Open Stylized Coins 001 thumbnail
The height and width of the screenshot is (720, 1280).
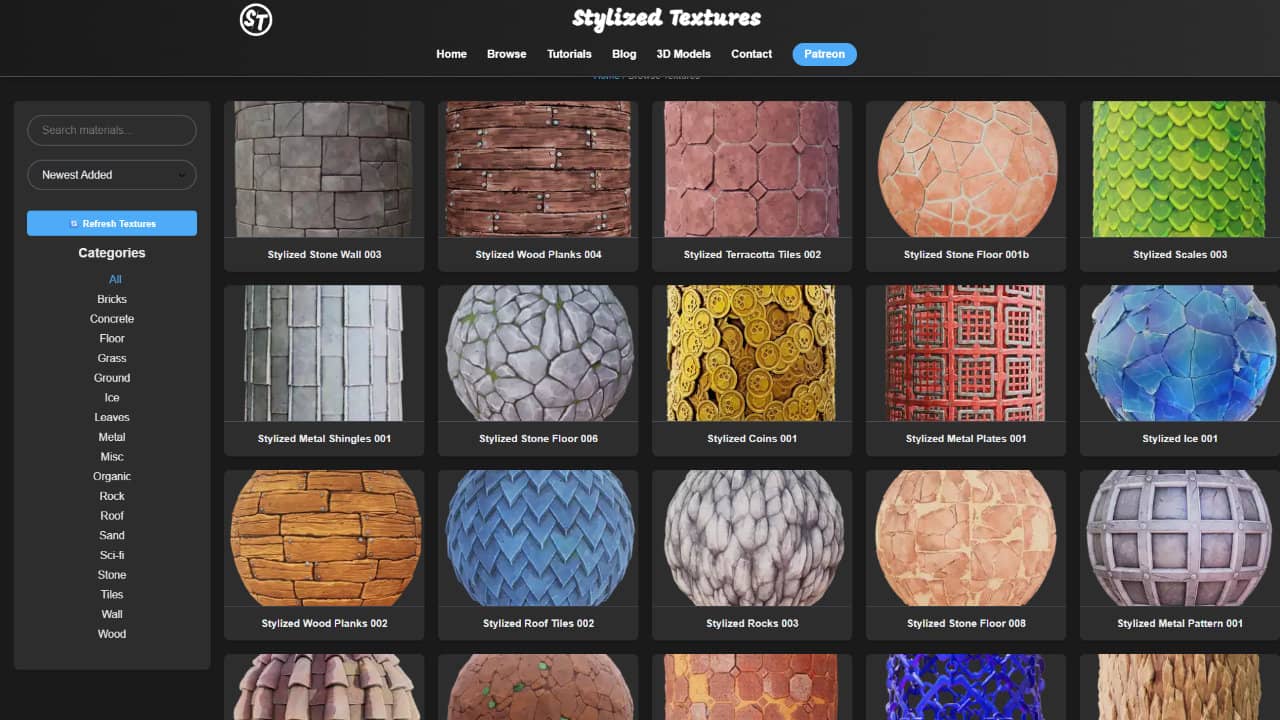coord(752,353)
